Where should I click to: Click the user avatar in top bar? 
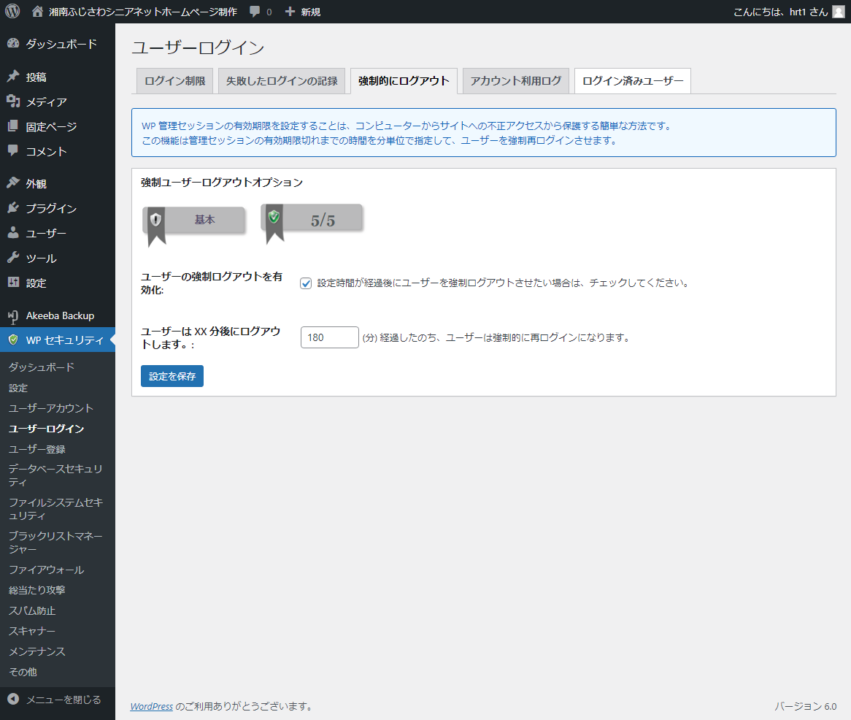[839, 11]
